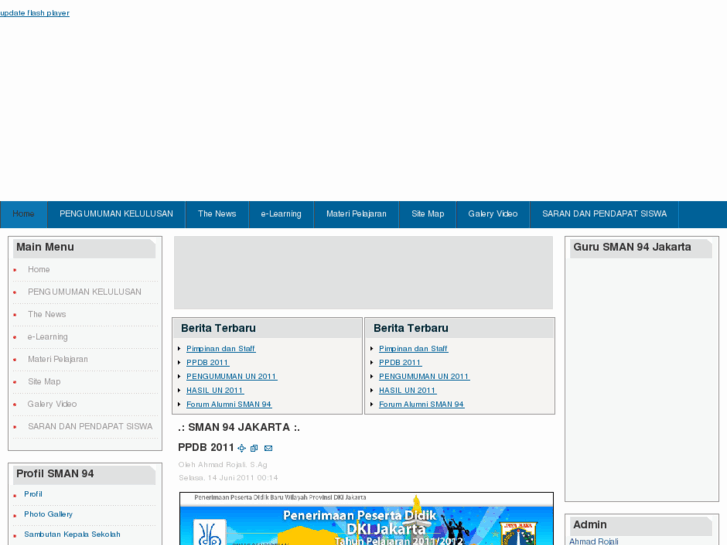Click the Guru SMAN 94 Jakarta panel heading

(632, 247)
